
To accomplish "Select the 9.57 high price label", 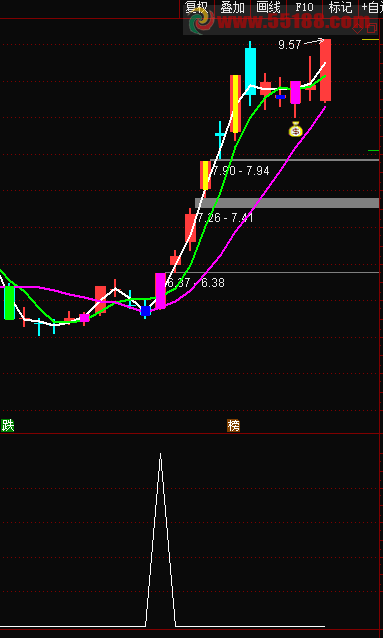I will pos(289,45).
